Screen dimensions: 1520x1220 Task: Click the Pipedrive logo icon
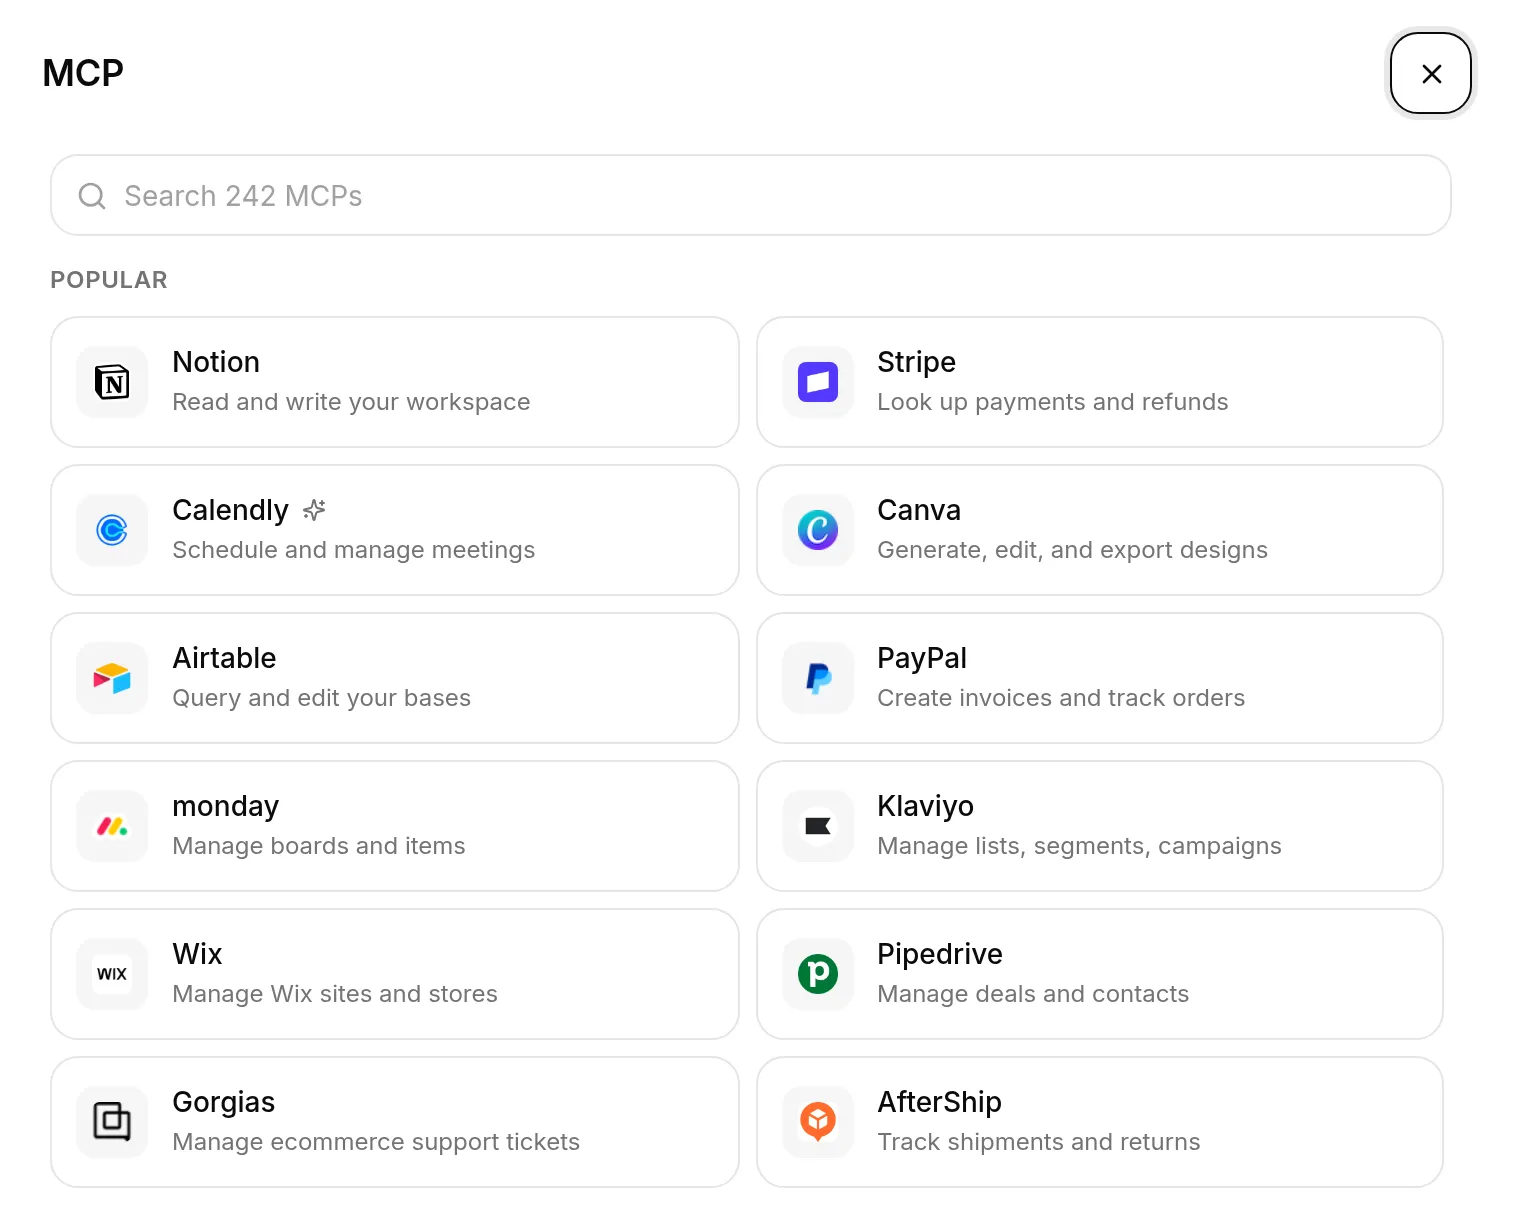pos(818,974)
